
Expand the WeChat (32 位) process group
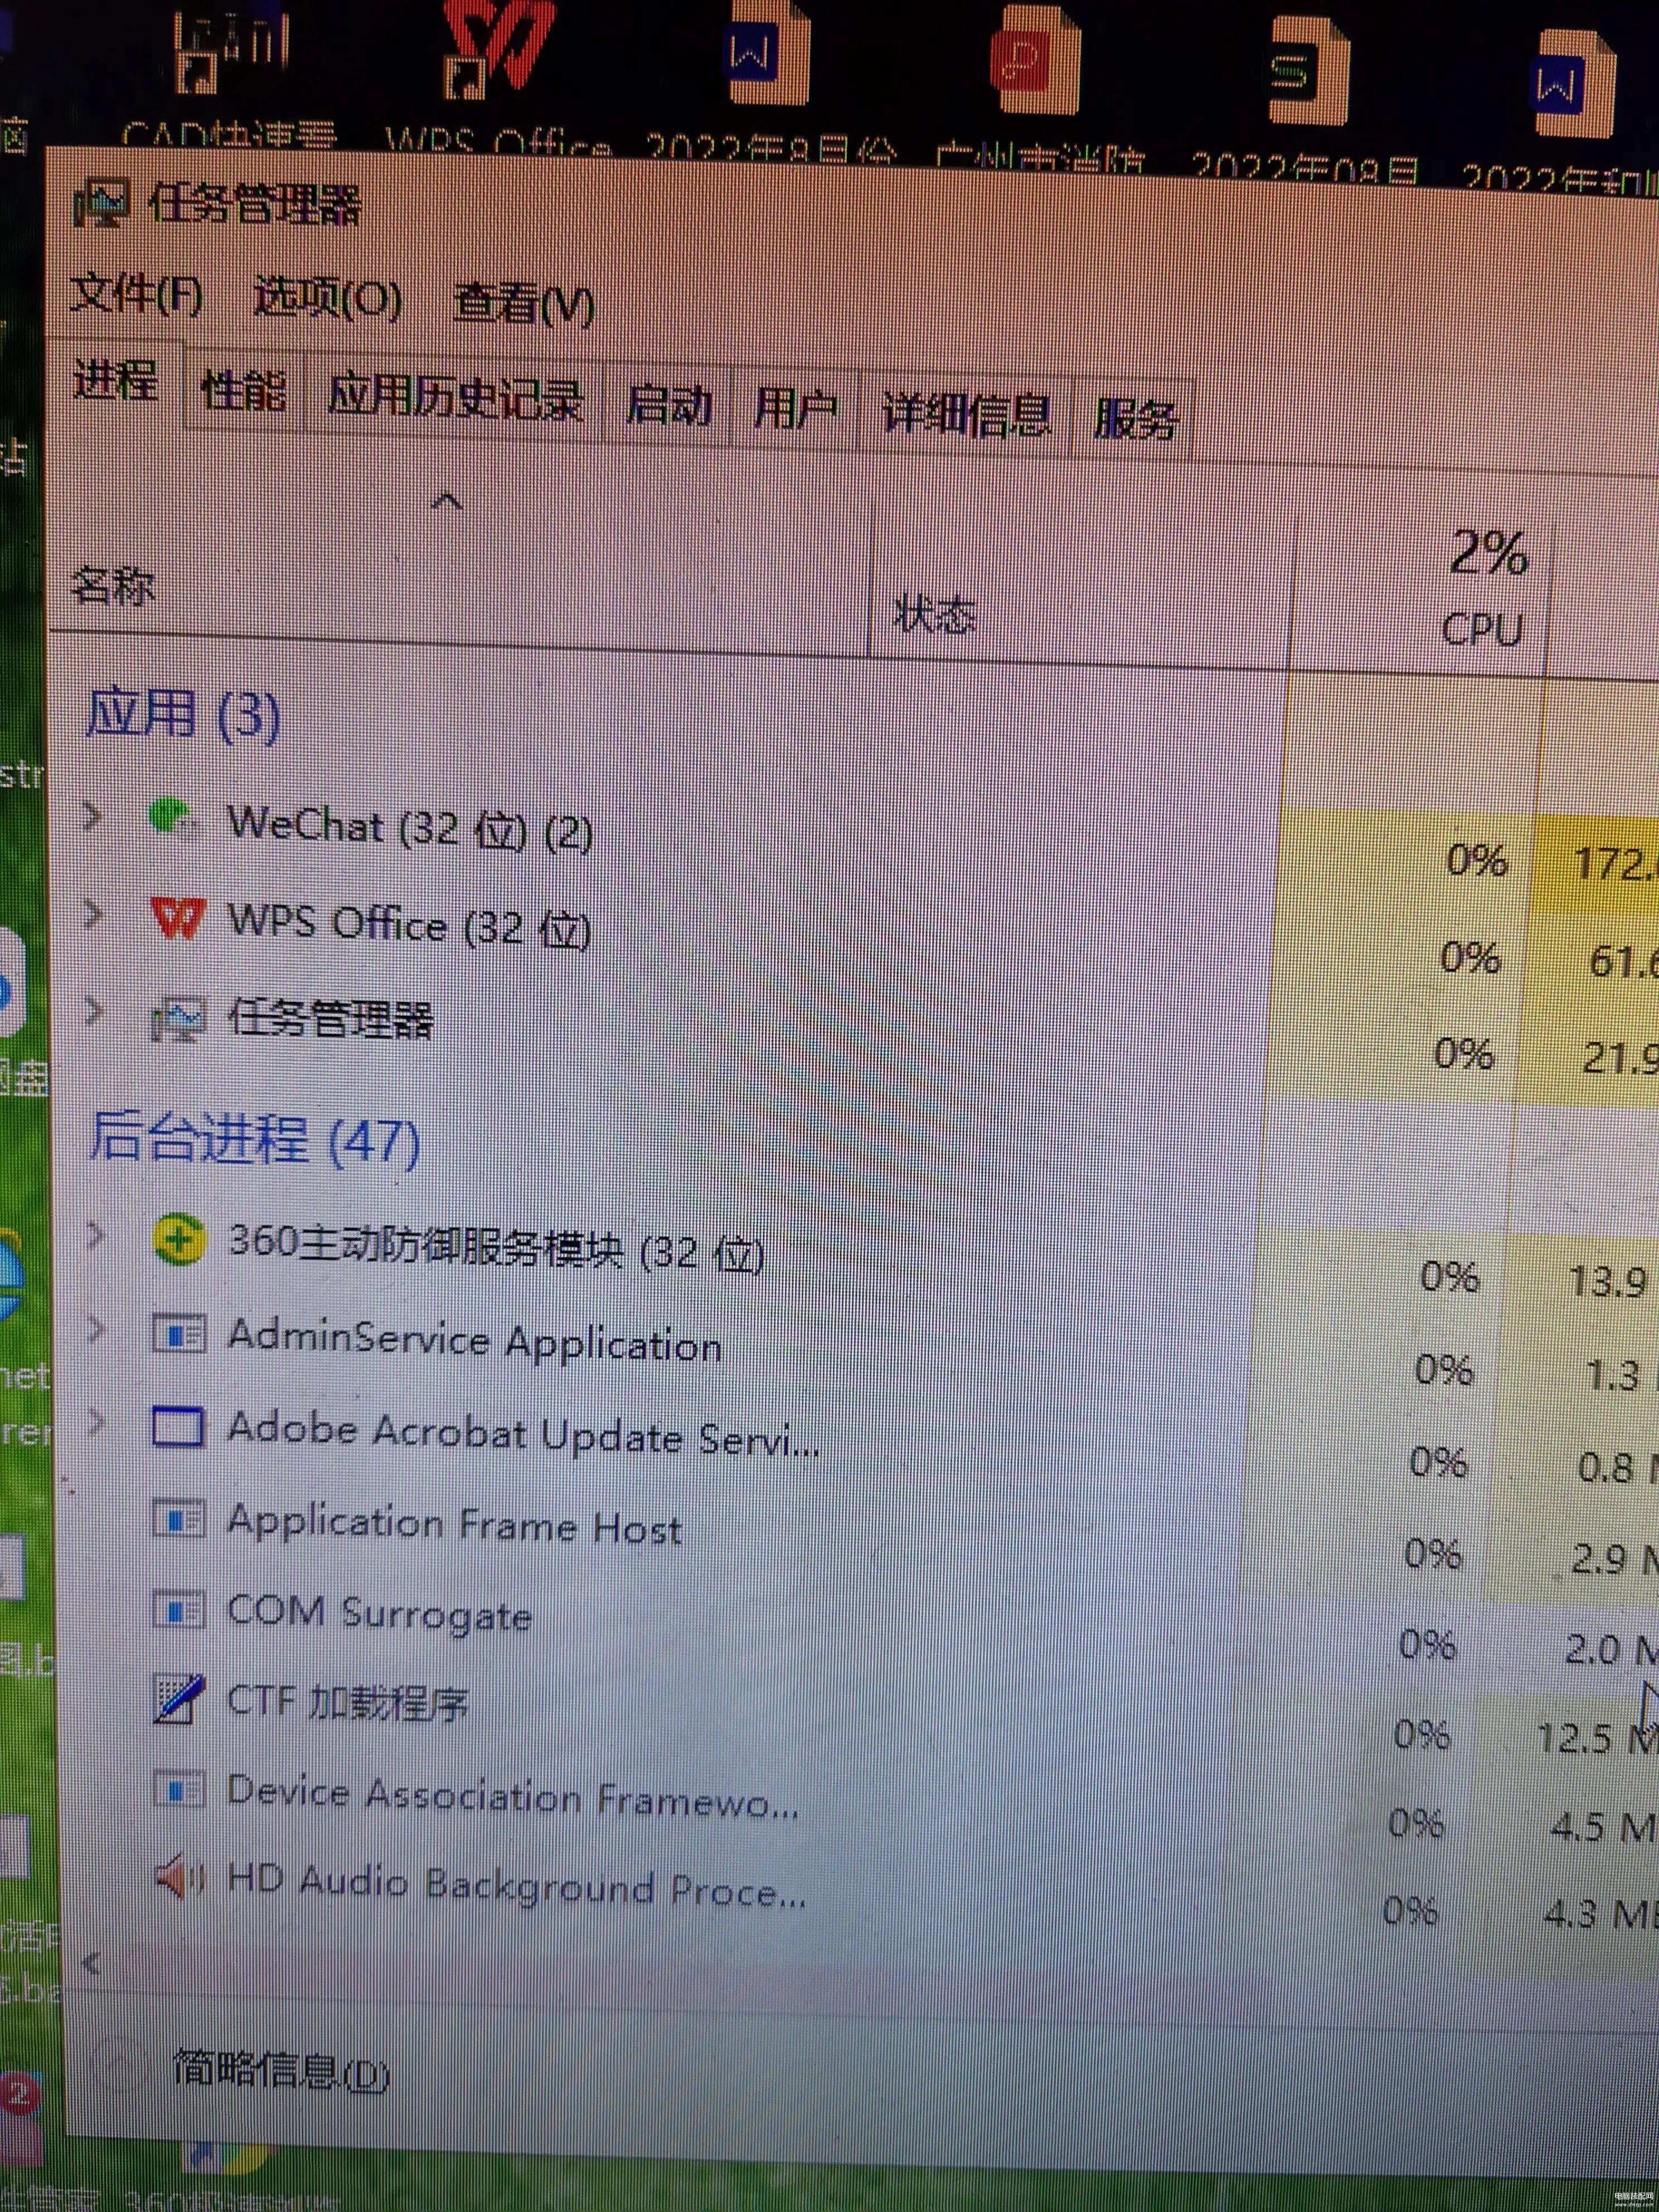pyautogui.click(x=92, y=816)
